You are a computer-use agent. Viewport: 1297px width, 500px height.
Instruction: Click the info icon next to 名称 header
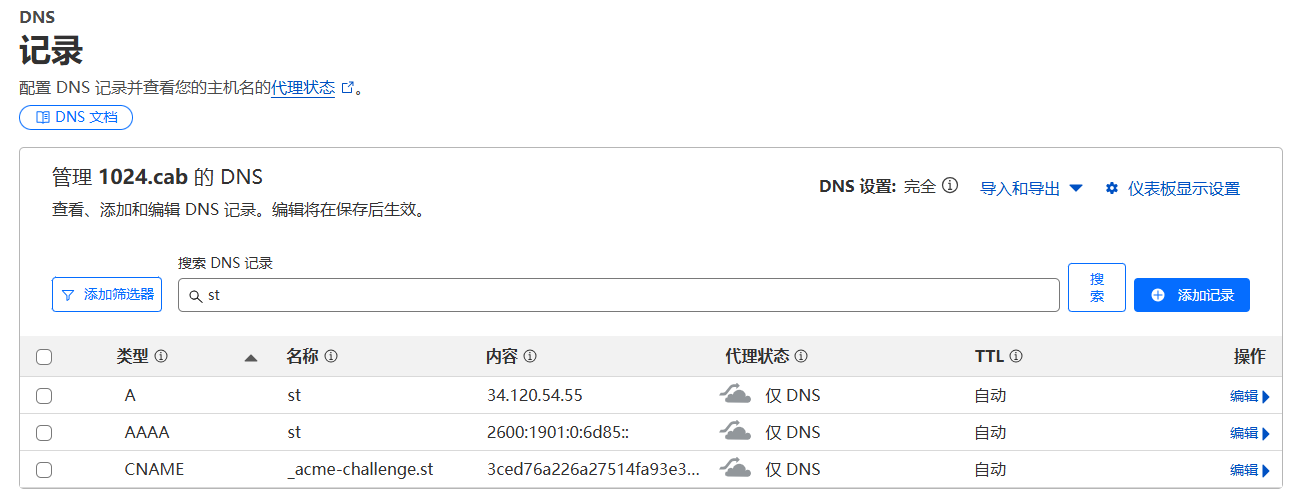331,356
